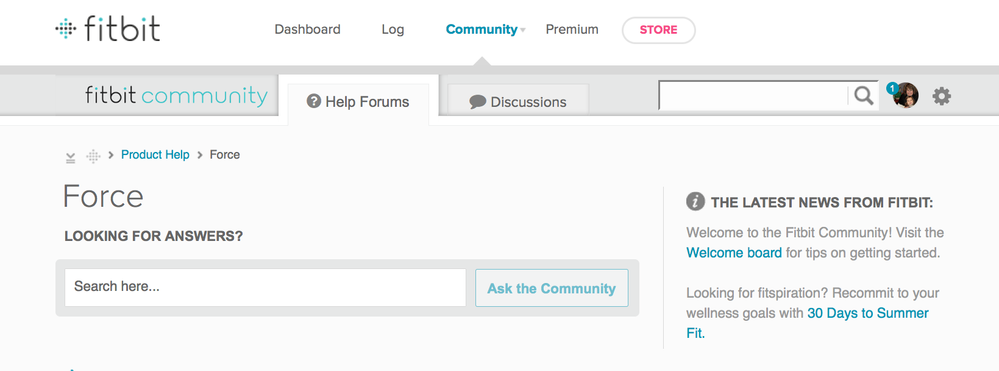Viewport: 999px width, 371px height.
Task: Click in the Search here field
Action: (265, 287)
